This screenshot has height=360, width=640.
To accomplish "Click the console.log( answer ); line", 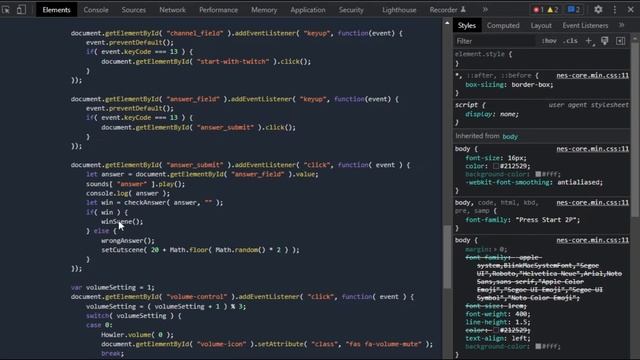I will click(x=128, y=193).
